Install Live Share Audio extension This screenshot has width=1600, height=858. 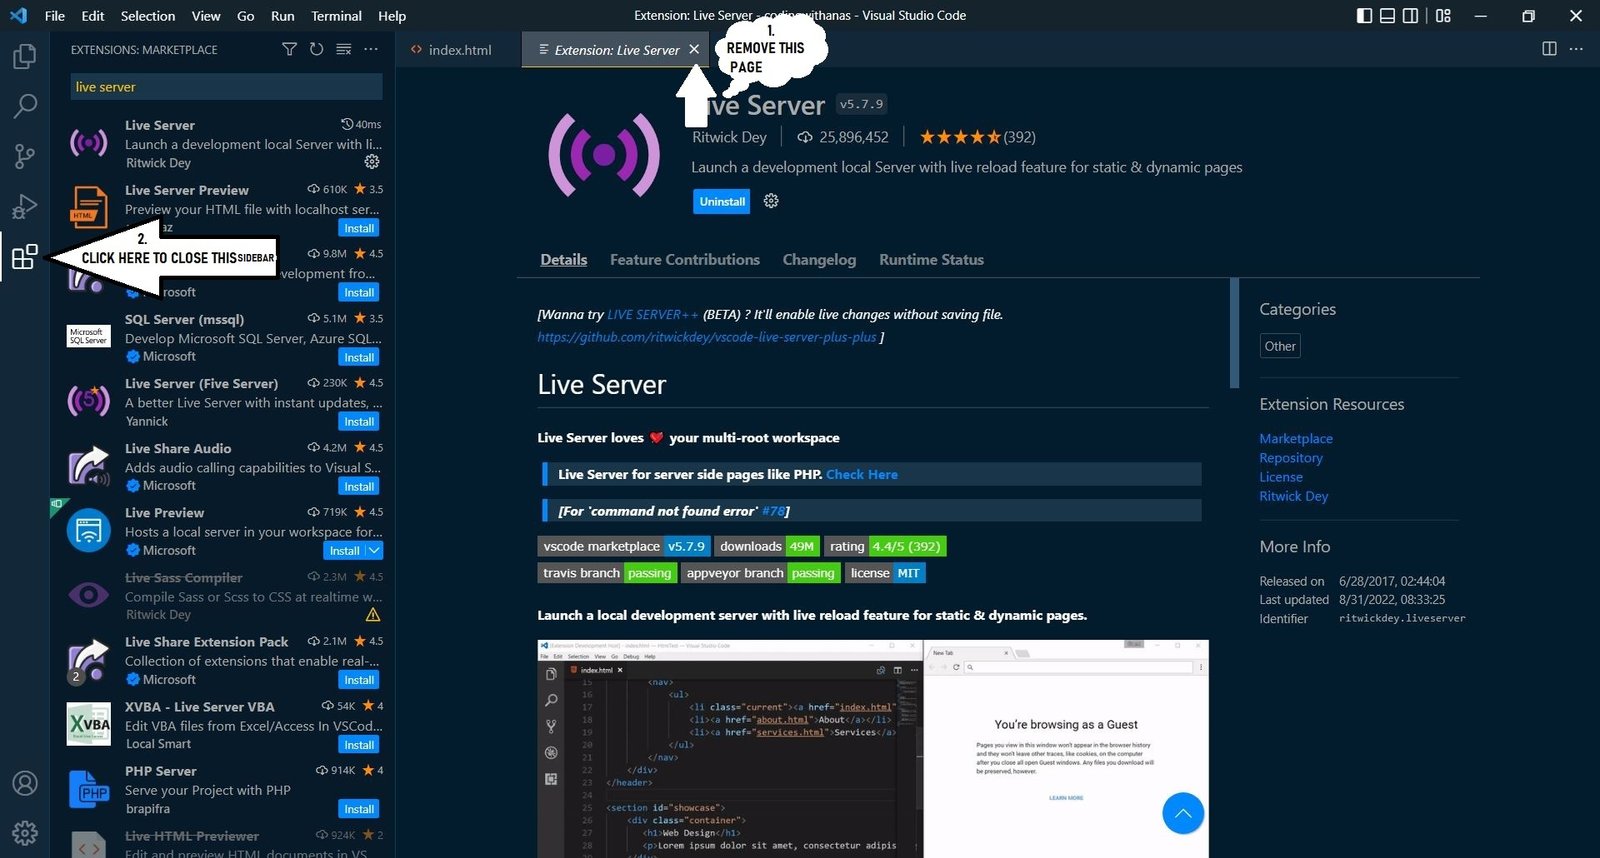click(x=359, y=487)
